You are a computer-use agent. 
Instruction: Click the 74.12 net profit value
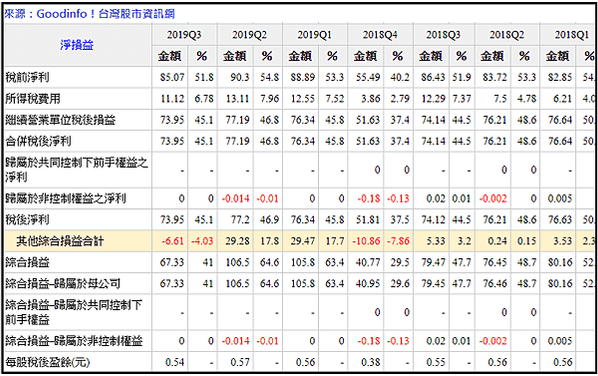(x=433, y=220)
